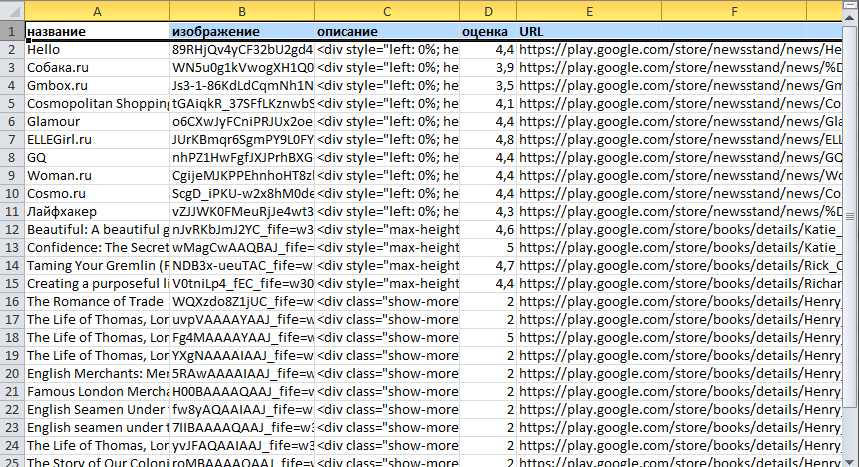859x467 pixels.
Task: Select cell 'Confidence: The Secret'
Action: (97, 247)
